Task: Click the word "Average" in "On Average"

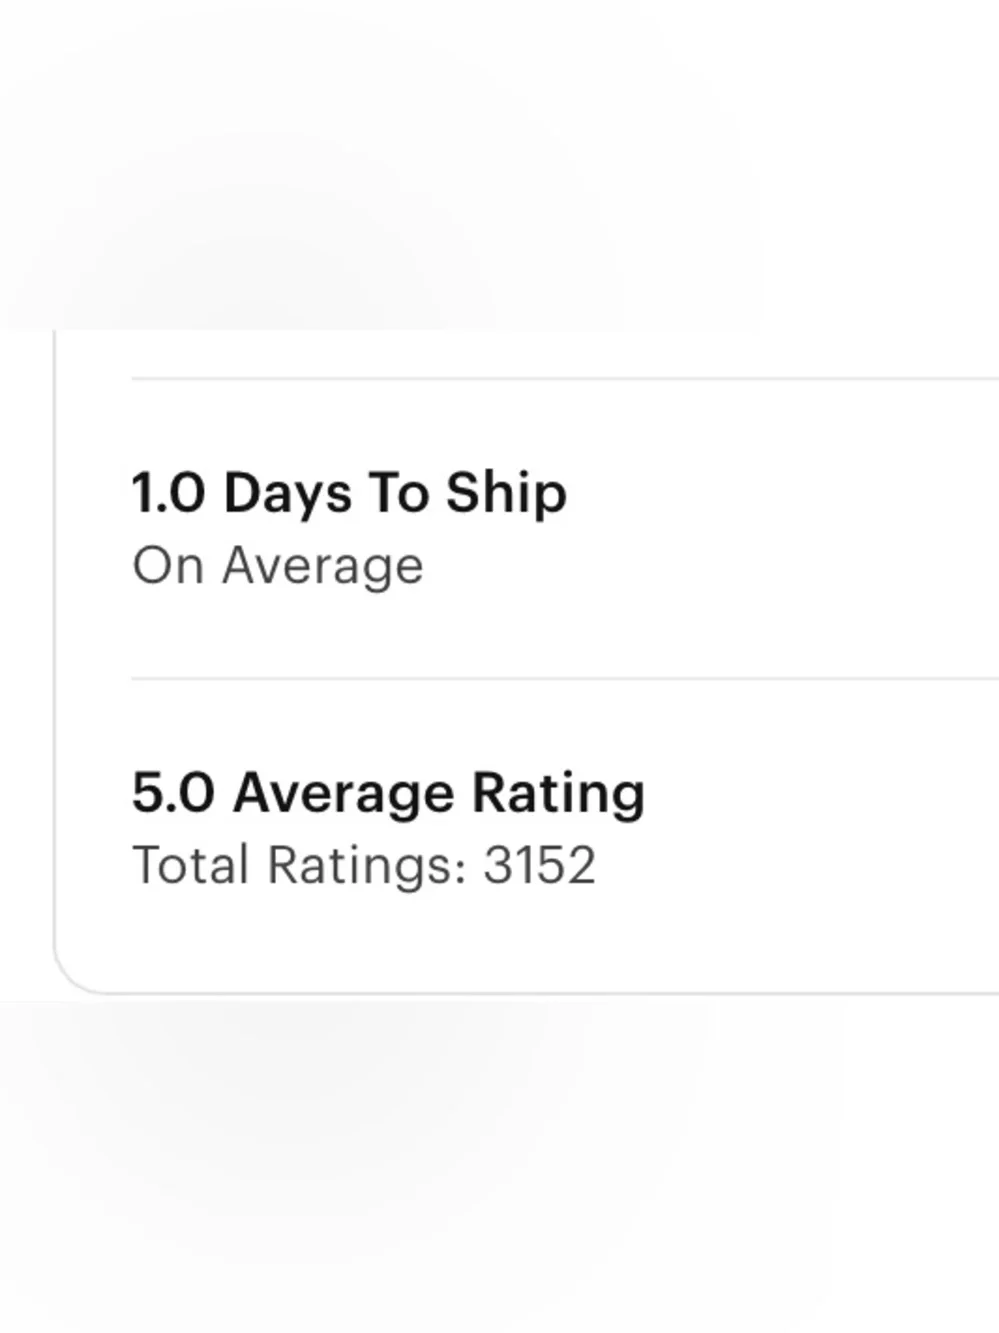Action: pyautogui.click(x=323, y=568)
